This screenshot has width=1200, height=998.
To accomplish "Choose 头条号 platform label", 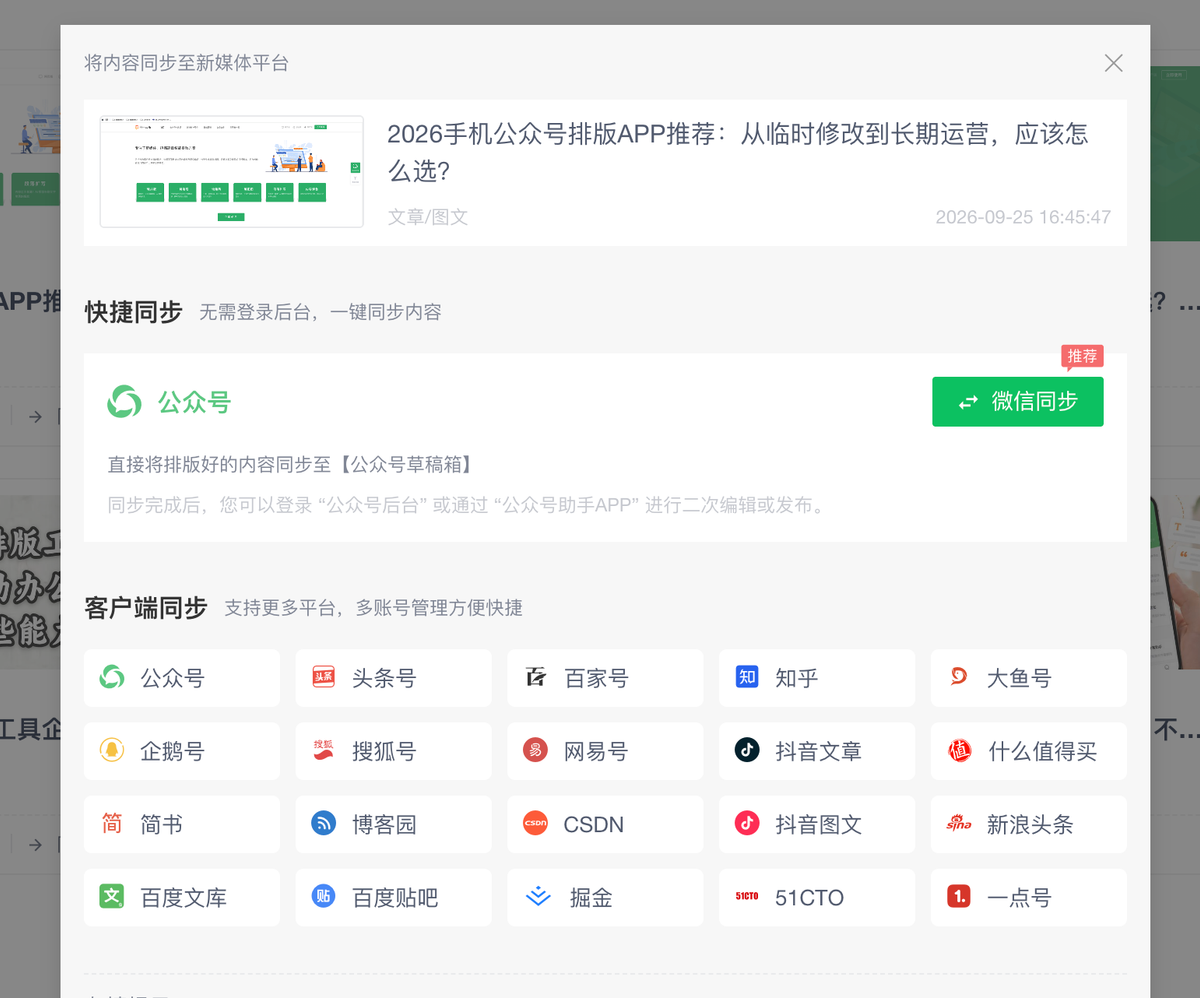I will click(384, 678).
